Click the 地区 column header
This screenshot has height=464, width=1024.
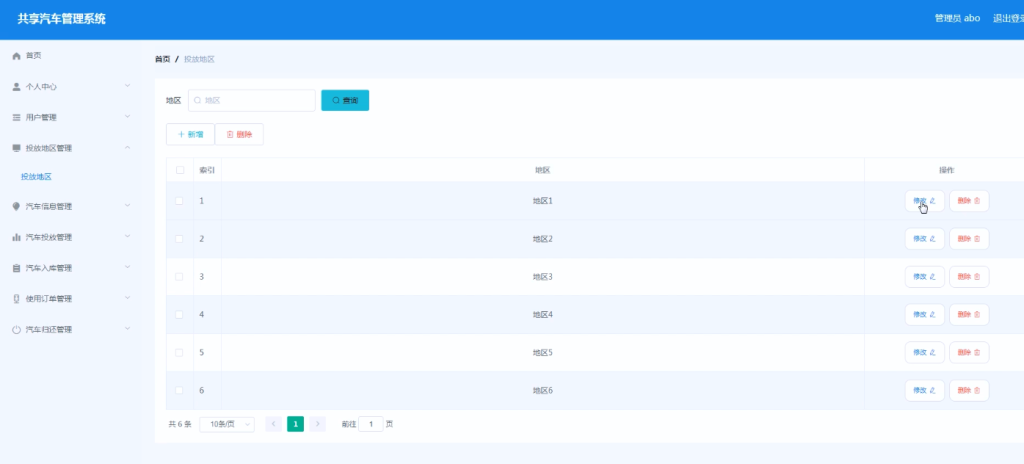(x=543, y=170)
